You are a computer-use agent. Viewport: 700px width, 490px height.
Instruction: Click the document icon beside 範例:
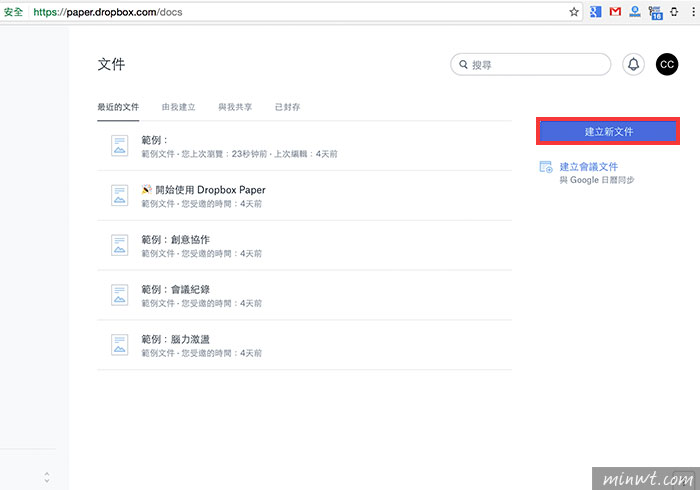(120, 145)
